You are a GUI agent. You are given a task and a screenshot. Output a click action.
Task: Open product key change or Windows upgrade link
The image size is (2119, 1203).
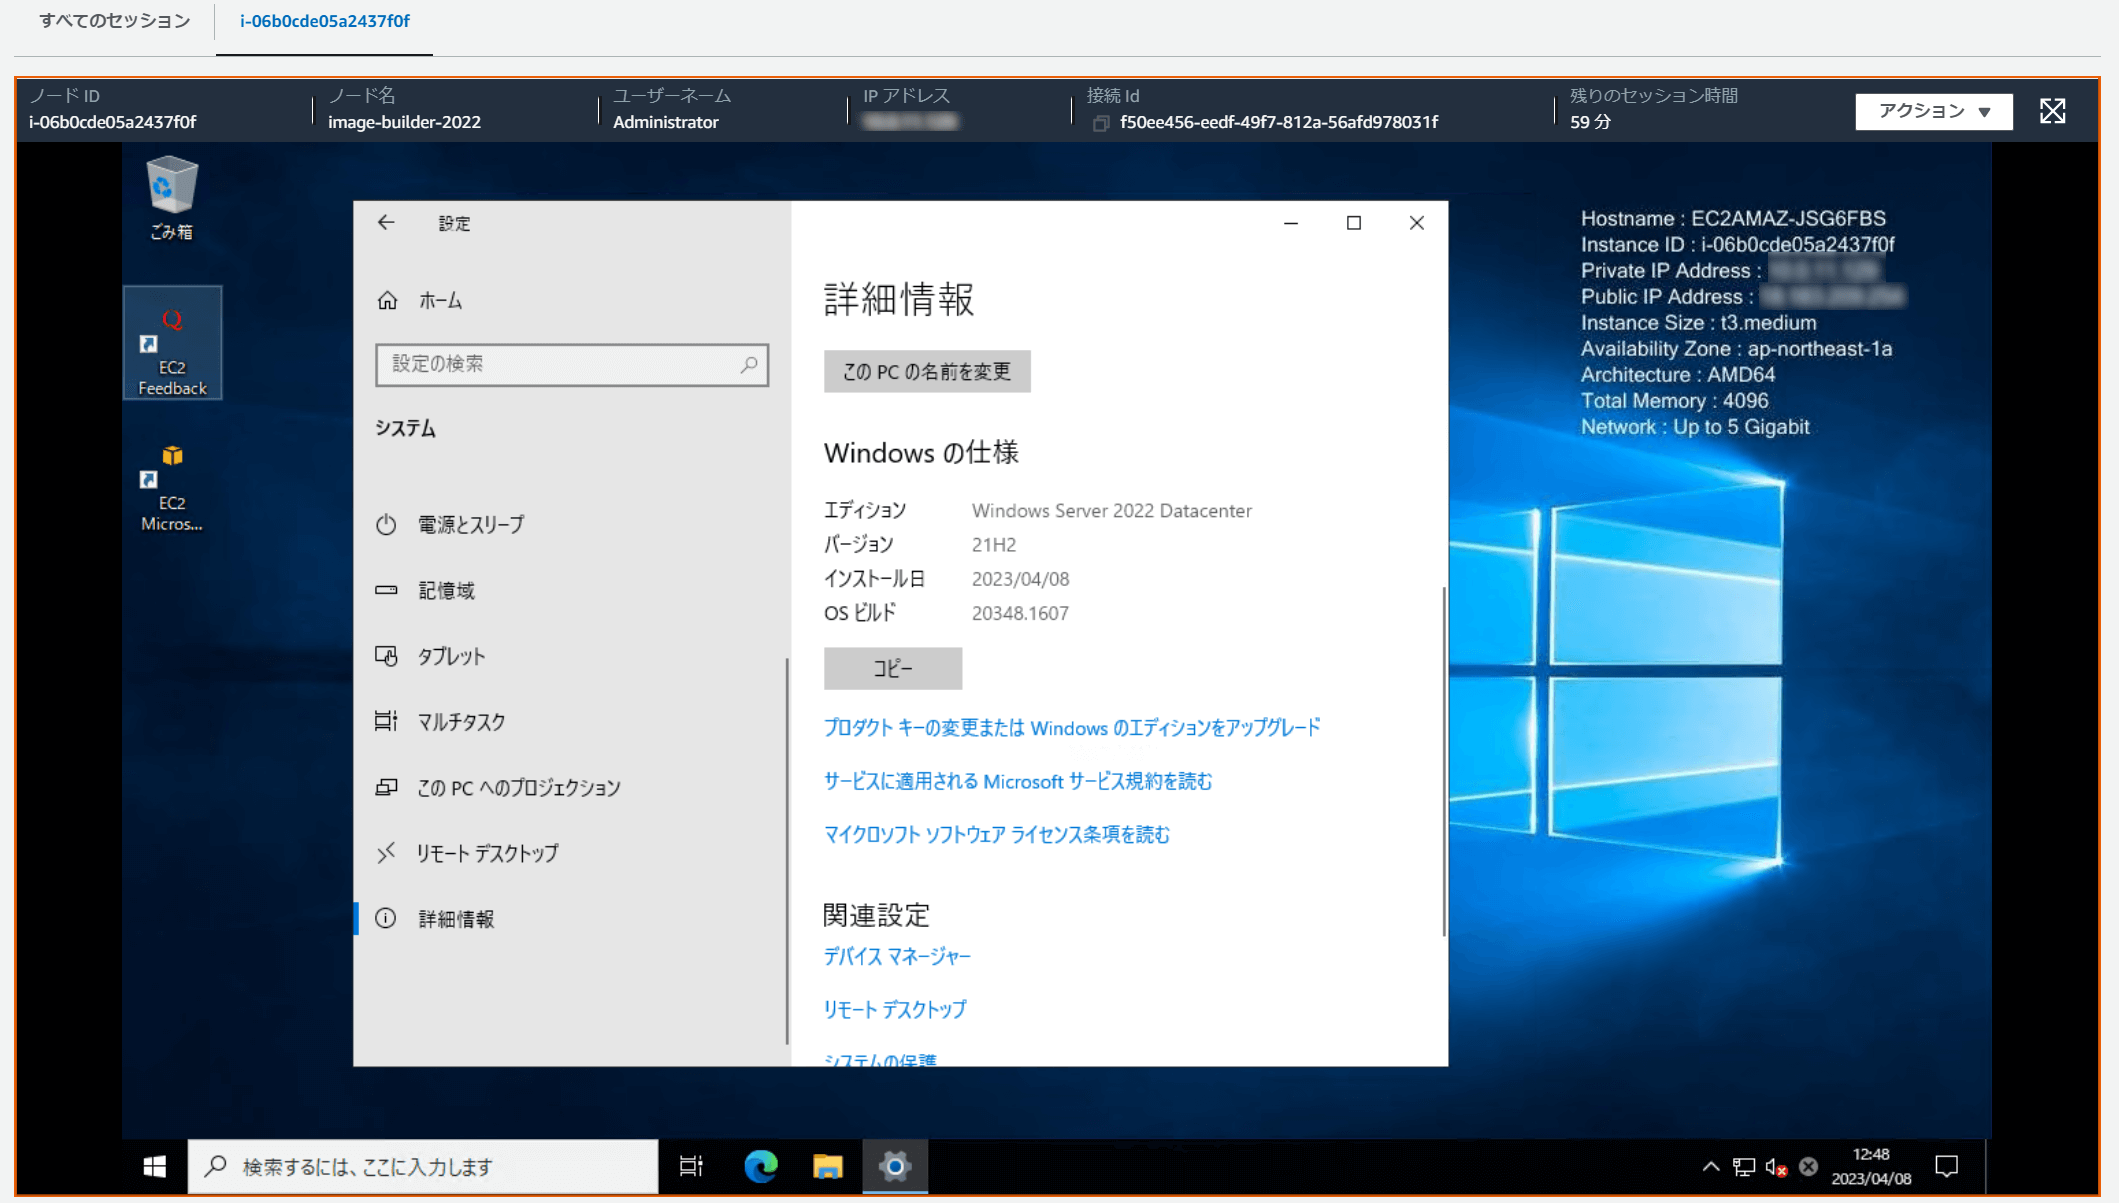point(1072,728)
